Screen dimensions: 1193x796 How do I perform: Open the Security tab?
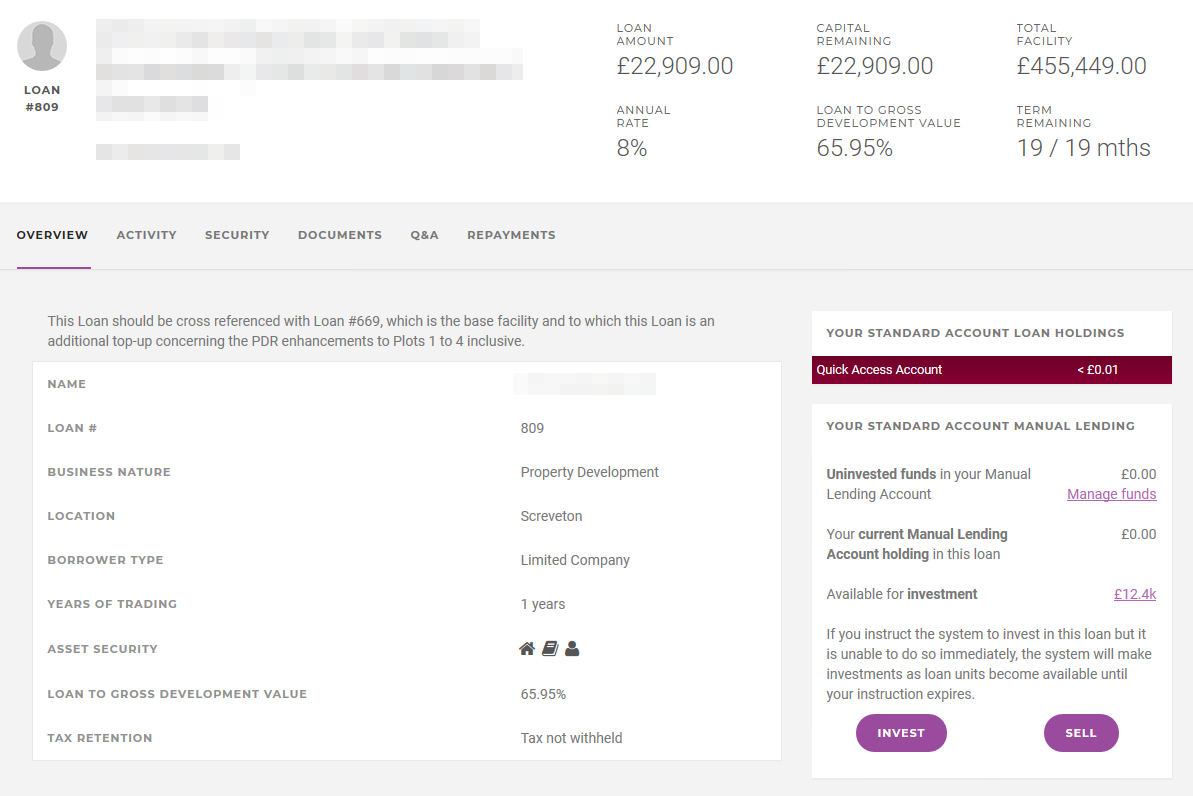coord(237,235)
